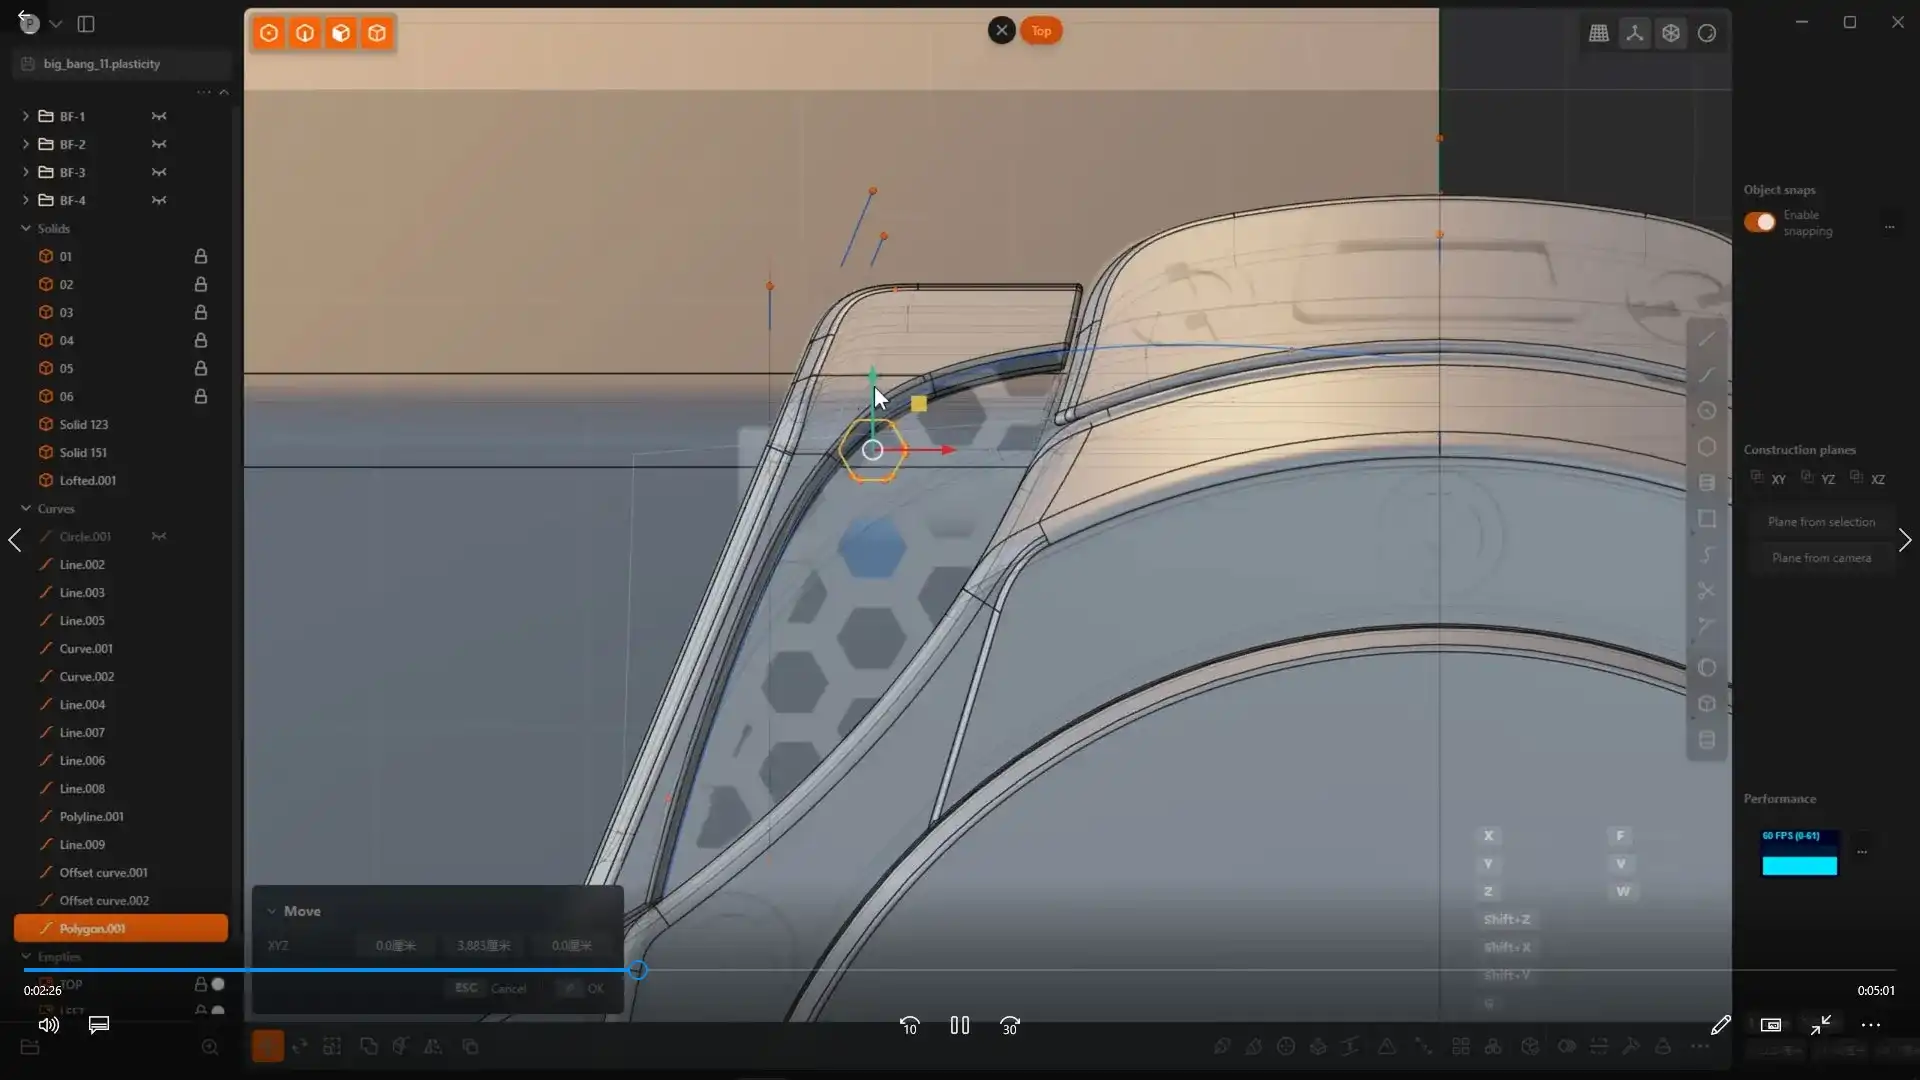Open the captions speech bubble icon

tap(99, 1024)
